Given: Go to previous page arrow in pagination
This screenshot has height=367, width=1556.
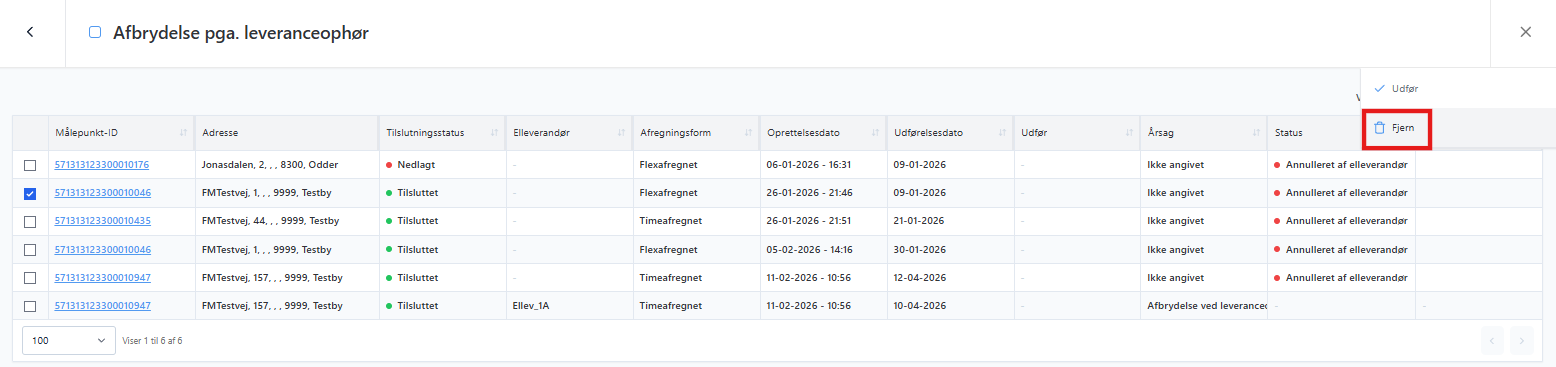Looking at the screenshot, I should [1493, 341].
